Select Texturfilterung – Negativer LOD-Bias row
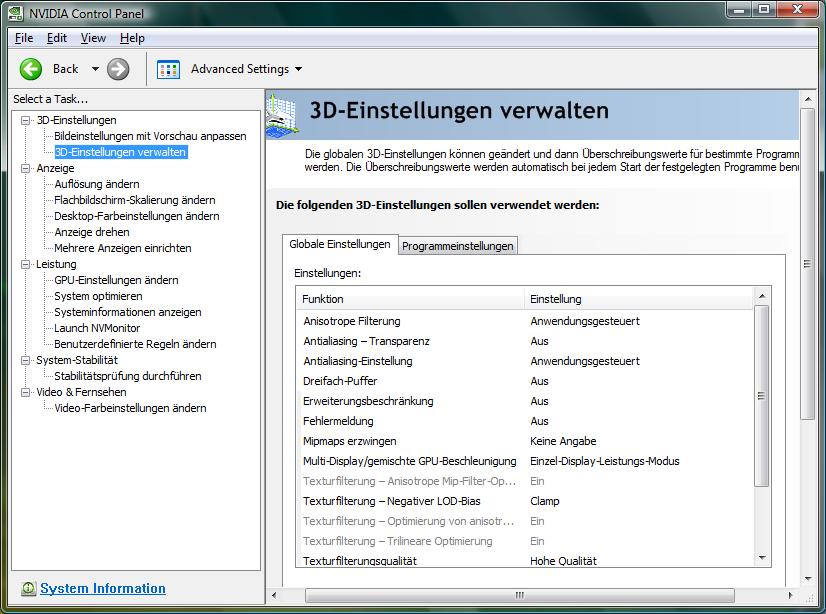826x614 pixels. [x=525, y=501]
